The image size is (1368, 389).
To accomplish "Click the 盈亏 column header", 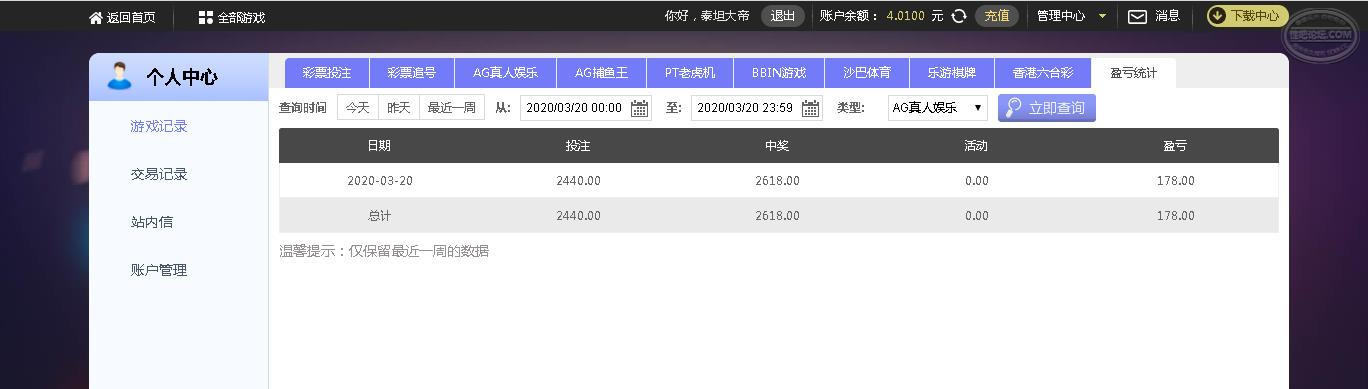I will tap(1175, 146).
